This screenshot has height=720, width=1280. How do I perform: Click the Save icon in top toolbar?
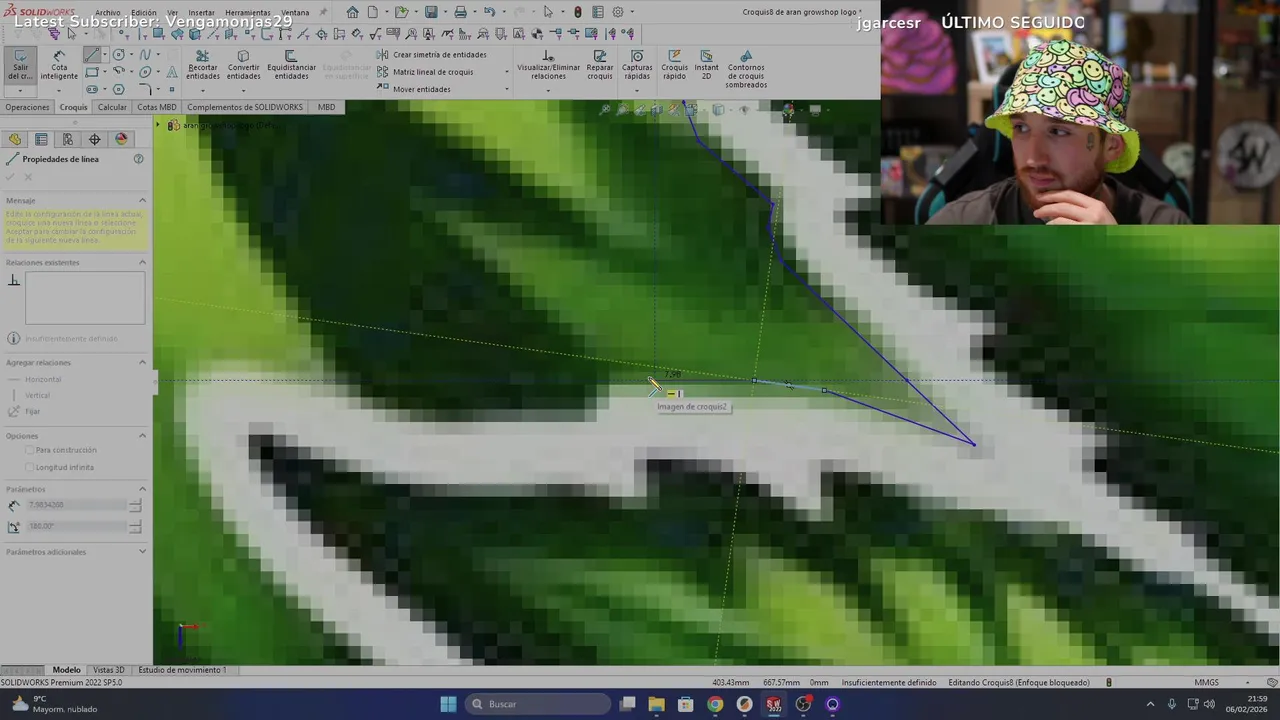[x=431, y=12]
